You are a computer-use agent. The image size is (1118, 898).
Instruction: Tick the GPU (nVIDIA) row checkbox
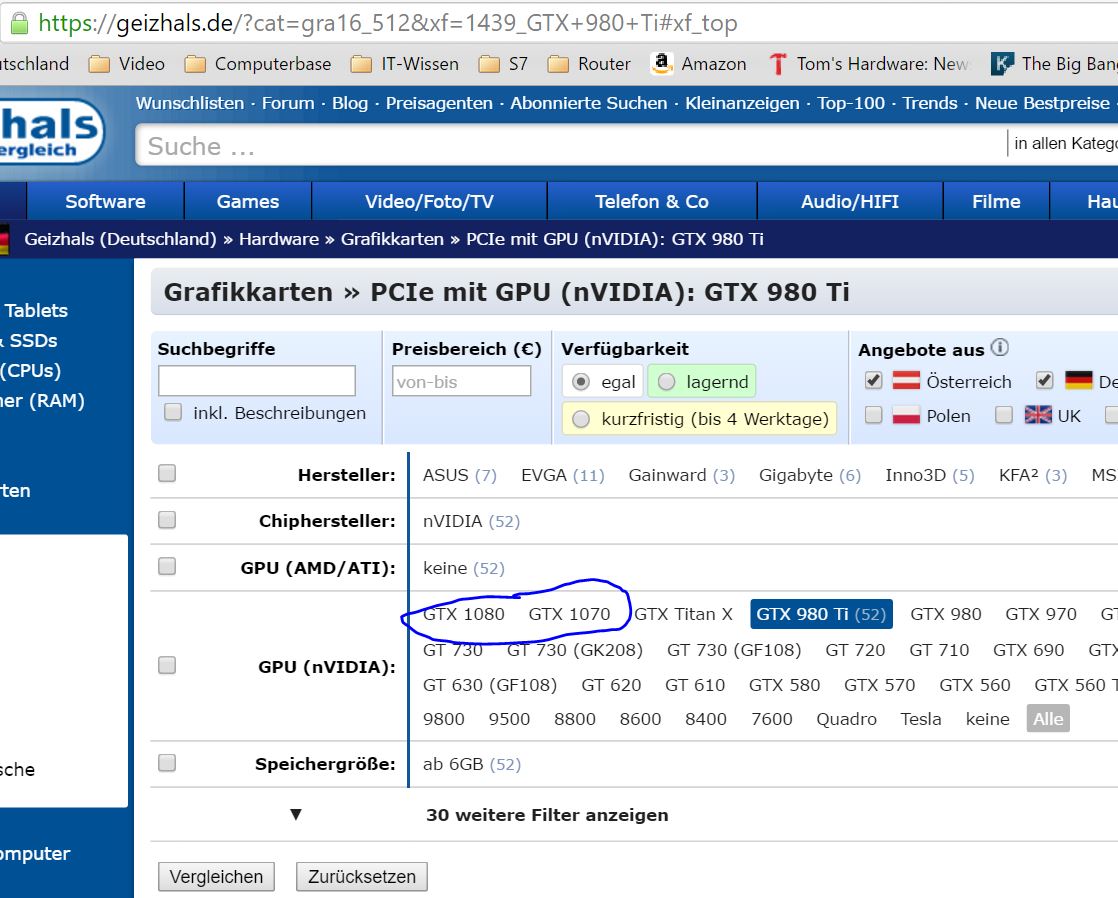pos(167,665)
